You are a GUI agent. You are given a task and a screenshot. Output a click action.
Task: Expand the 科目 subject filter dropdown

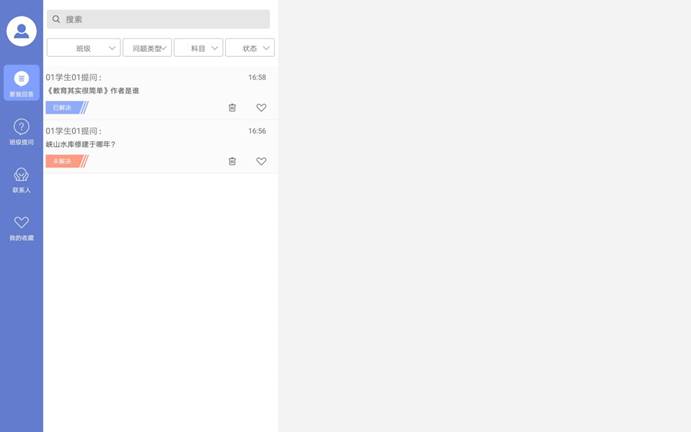click(198, 48)
